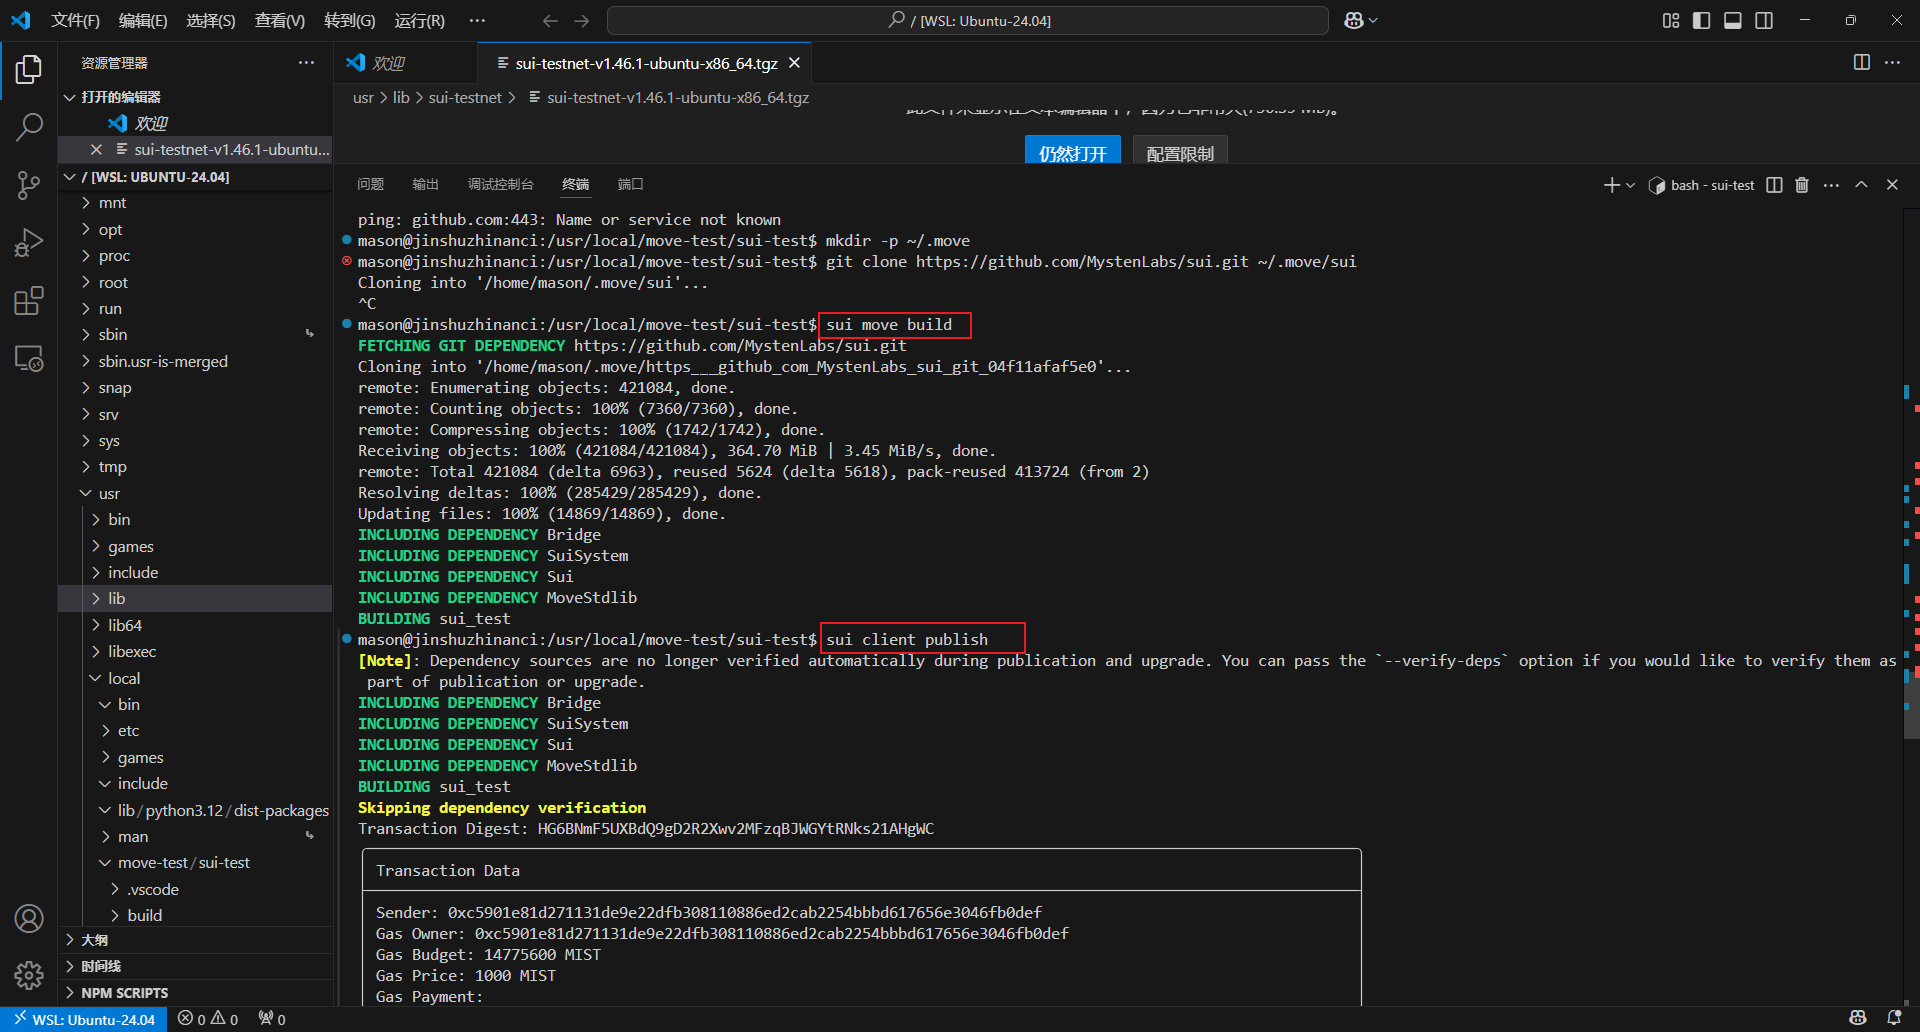Click the 仍然打开 open anyway button
The height and width of the screenshot is (1032, 1920).
tap(1072, 152)
